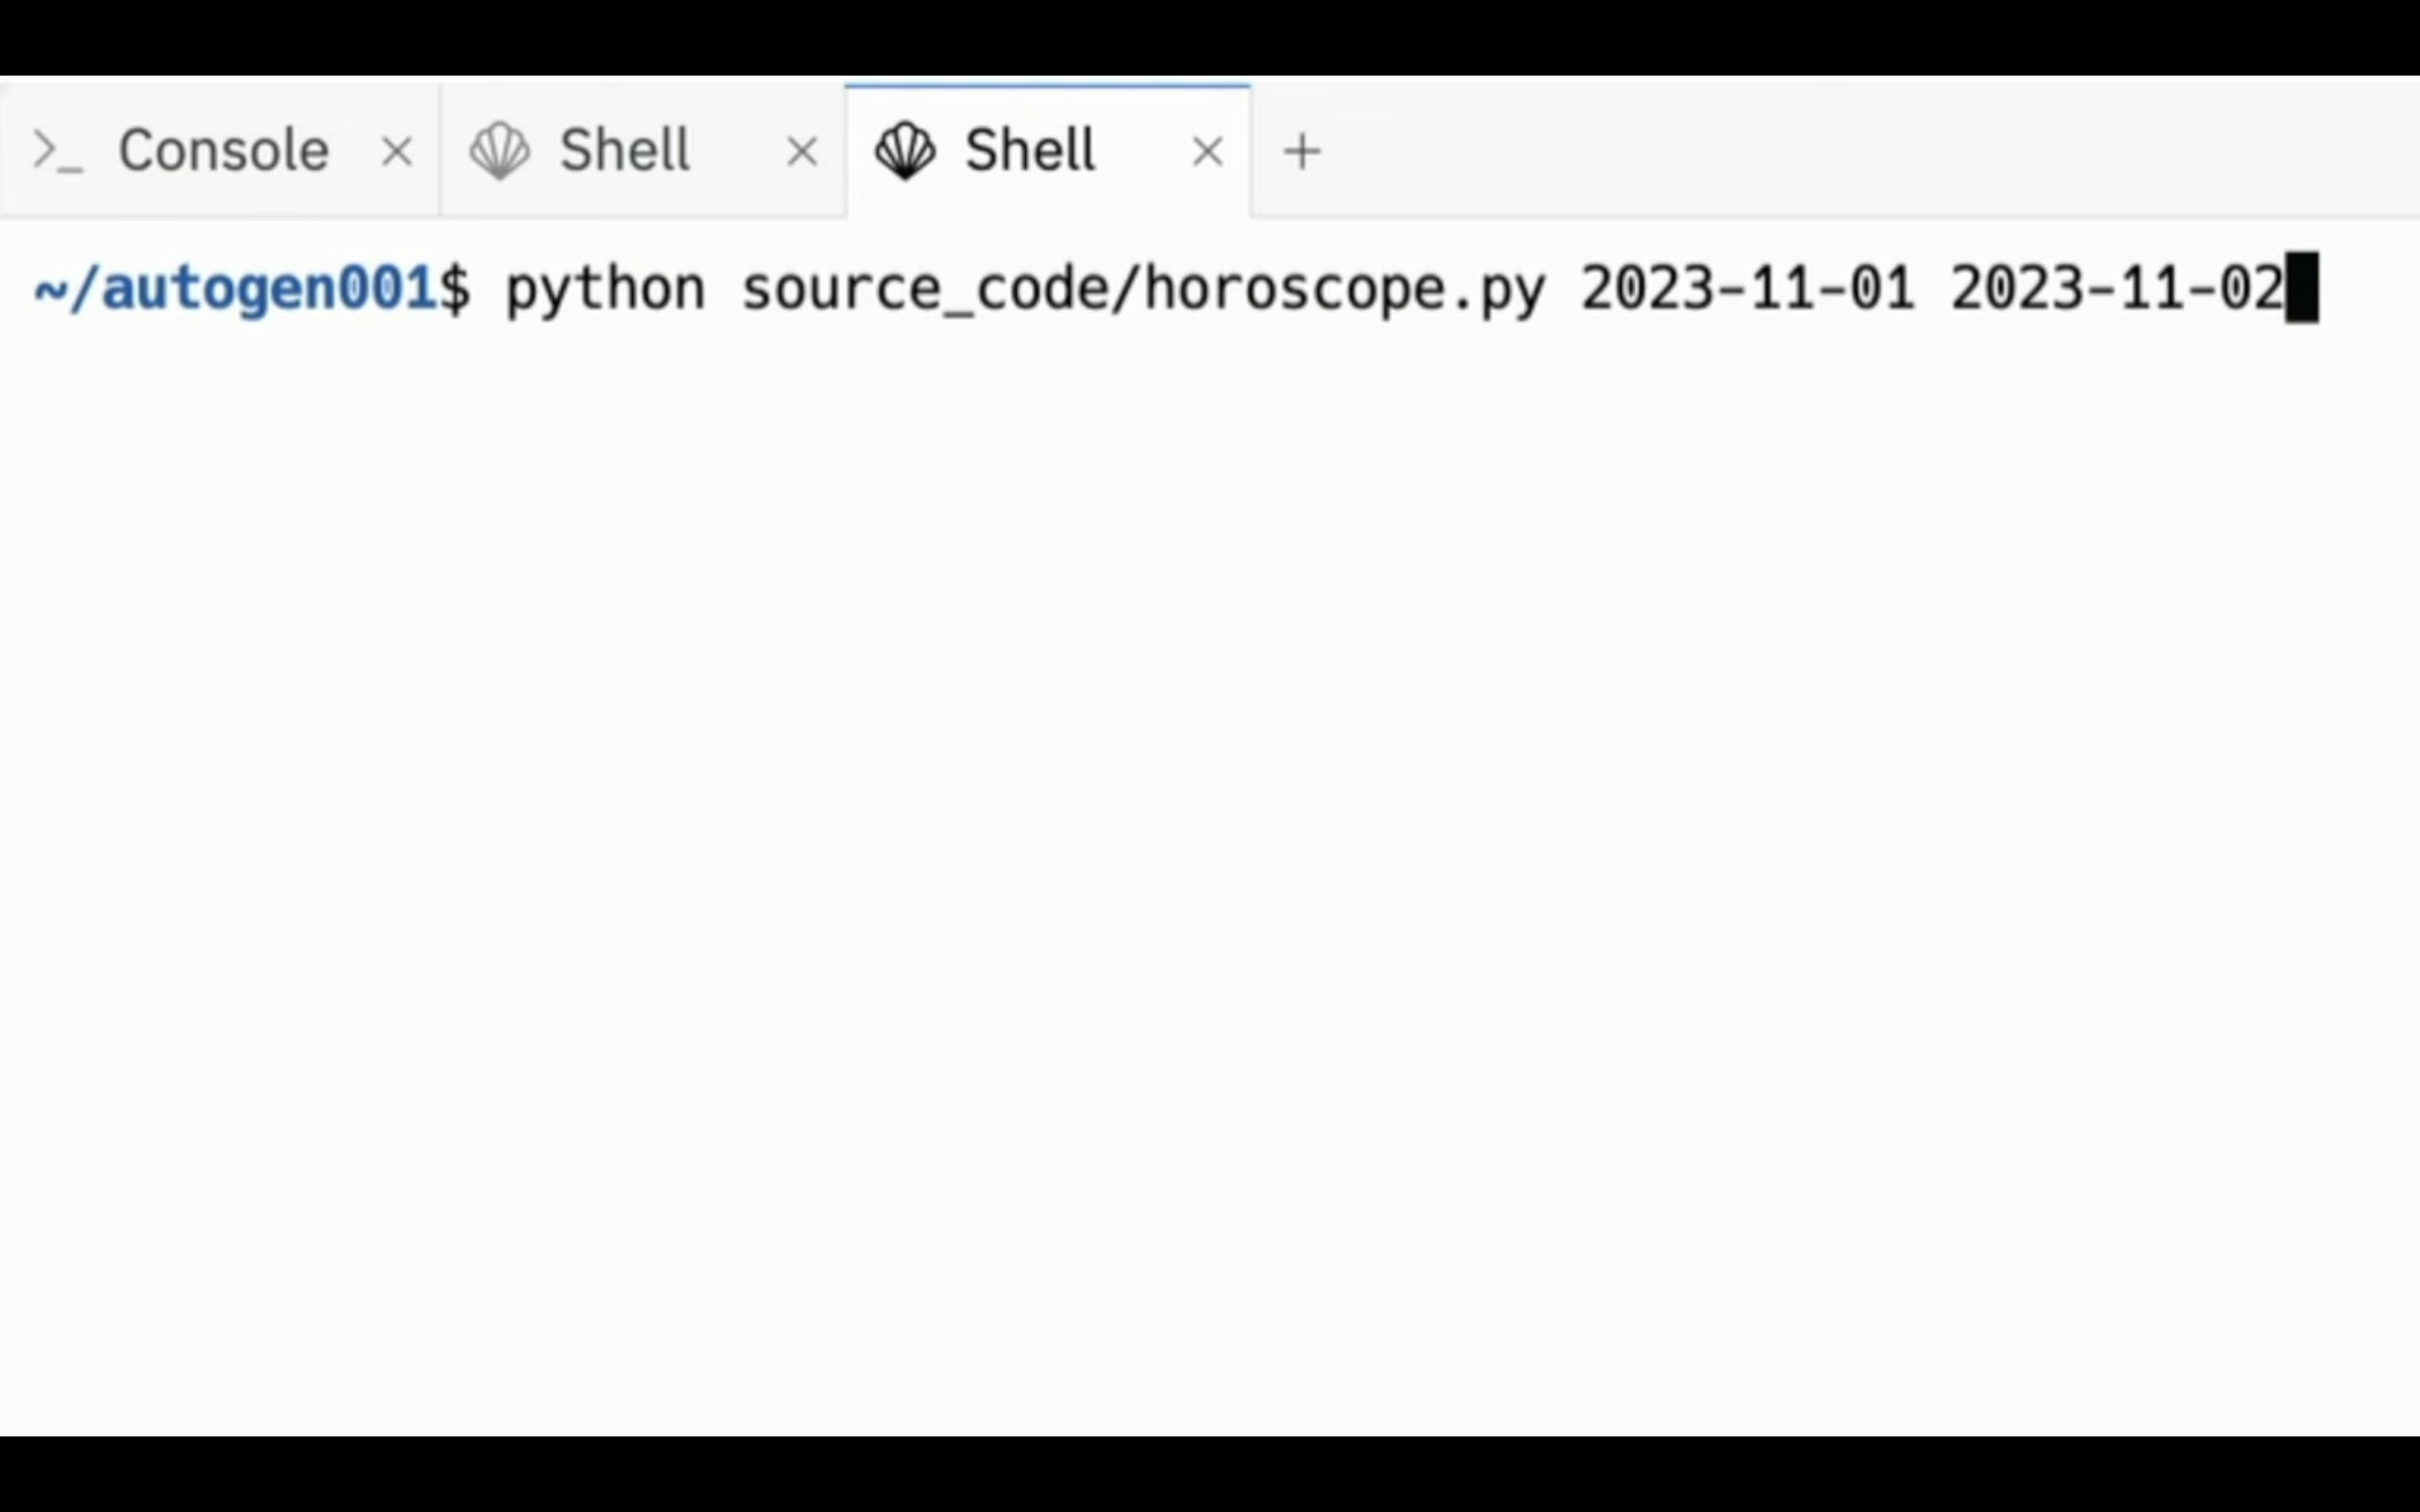Click the inactive Shell tab's shell icon
Viewport: 2420px width, 1512px height.
tap(500, 151)
